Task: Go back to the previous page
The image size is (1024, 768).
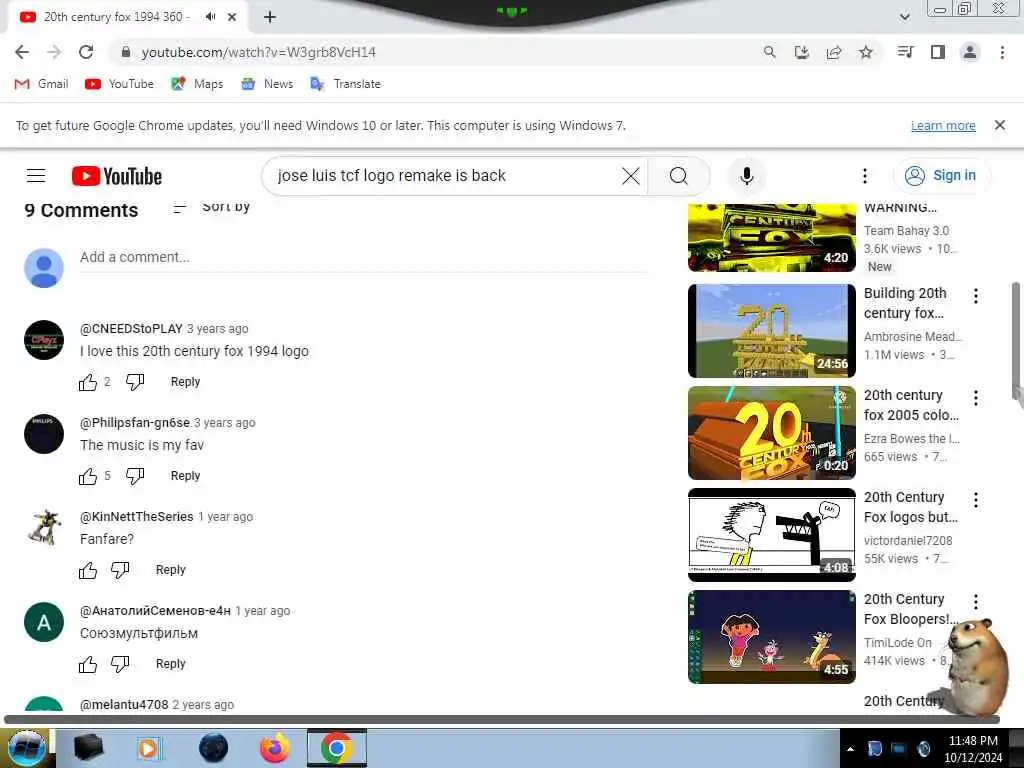Action: tap(22, 52)
